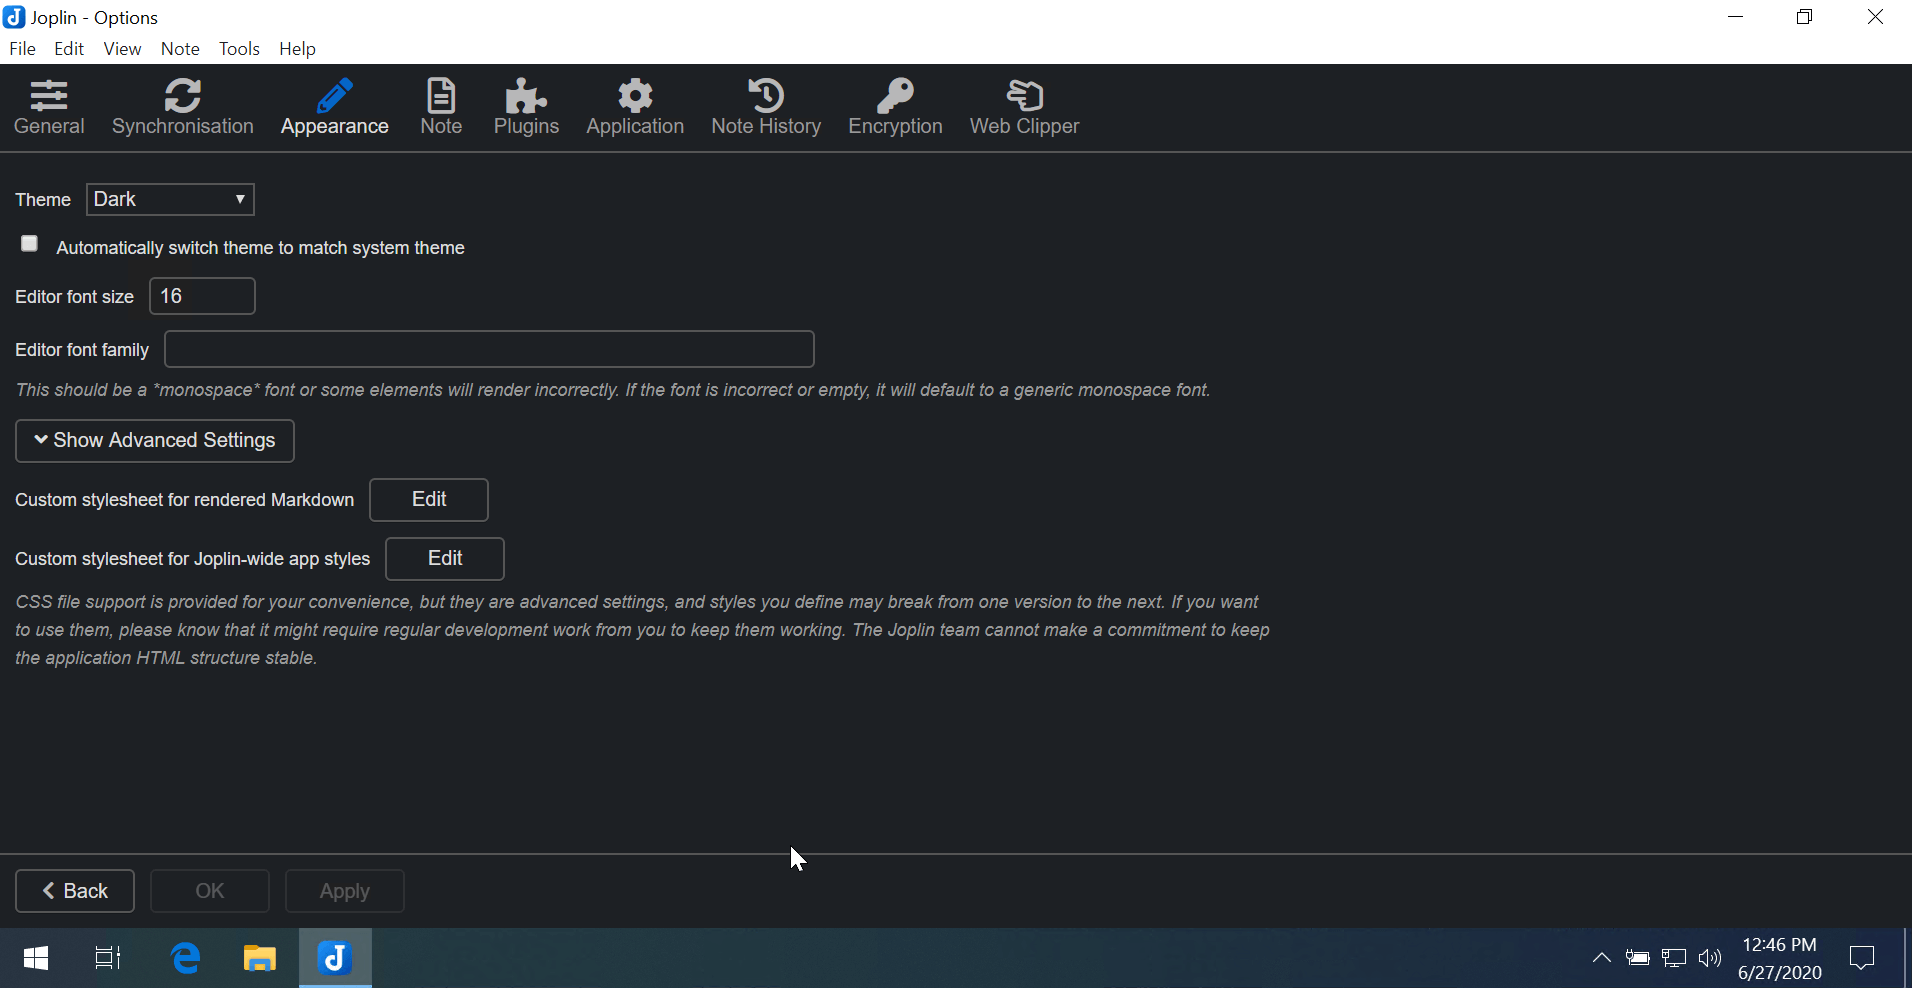Open Joplin from the taskbar
This screenshot has width=1912, height=988.
click(x=334, y=957)
